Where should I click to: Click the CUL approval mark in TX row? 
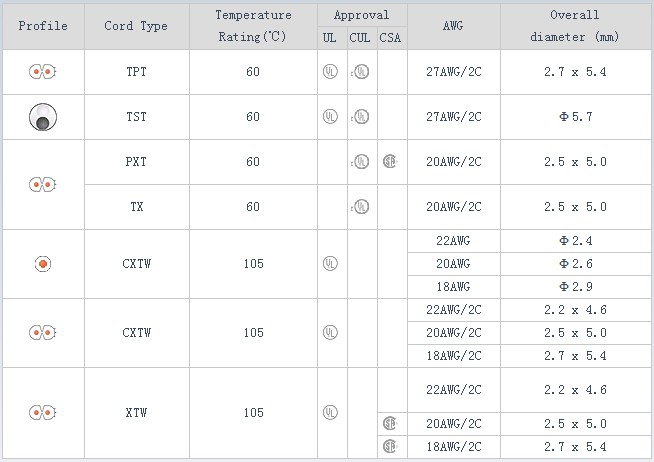[x=361, y=207]
